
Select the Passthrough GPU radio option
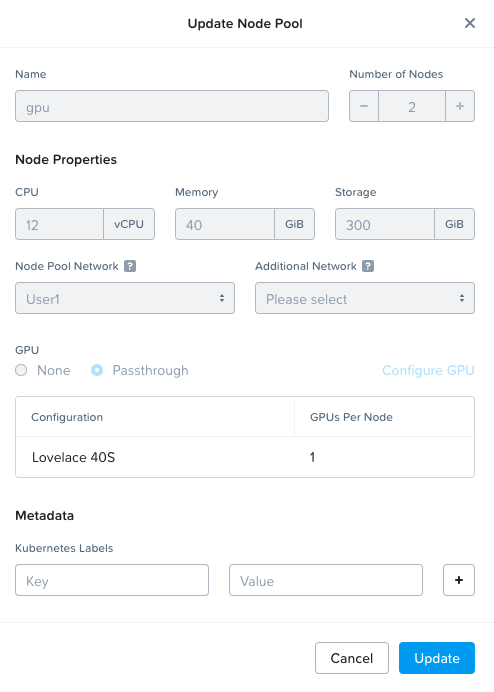click(97, 370)
